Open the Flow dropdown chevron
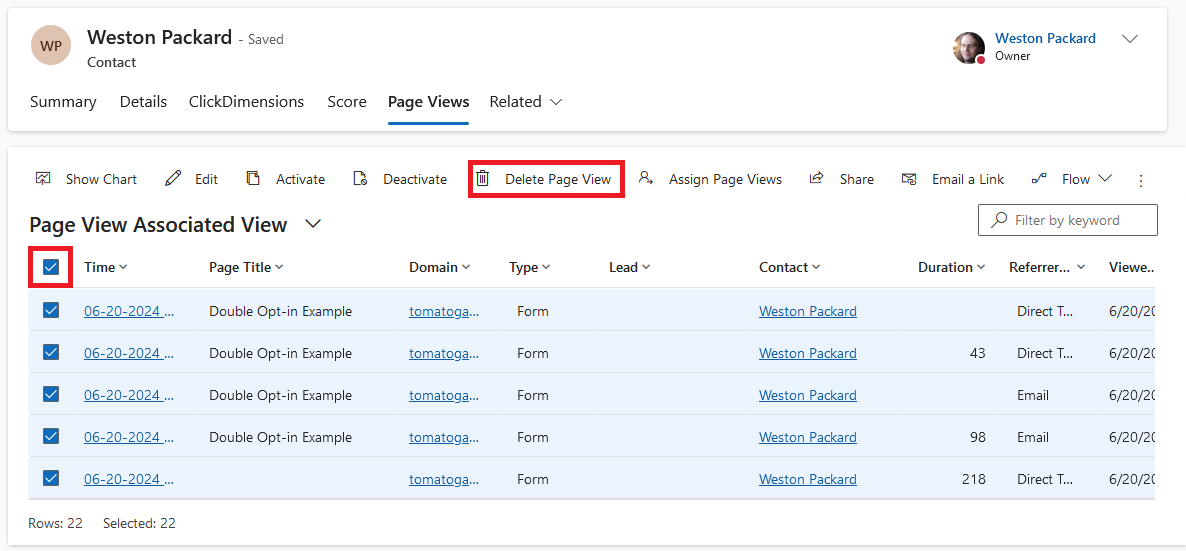 (x=1104, y=179)
